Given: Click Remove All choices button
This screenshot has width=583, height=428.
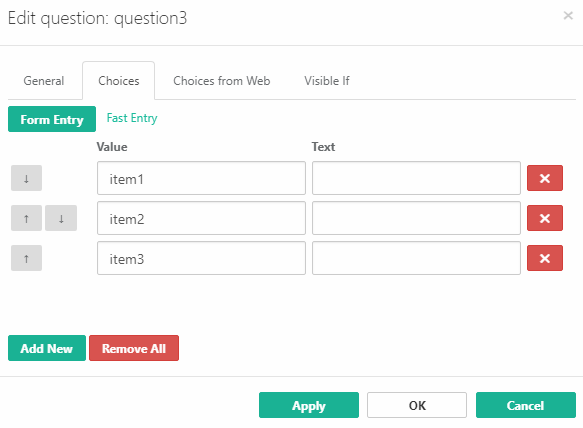Looking at the screenshot, I should (134, 348).
